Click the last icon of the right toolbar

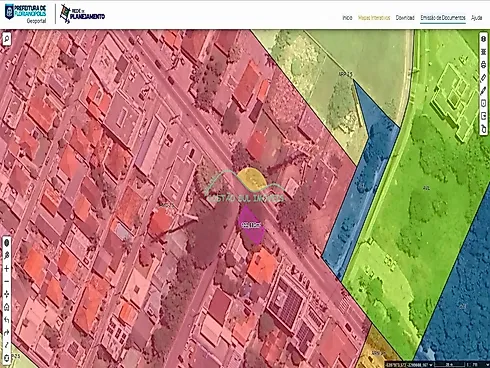(x=484, y=129)
